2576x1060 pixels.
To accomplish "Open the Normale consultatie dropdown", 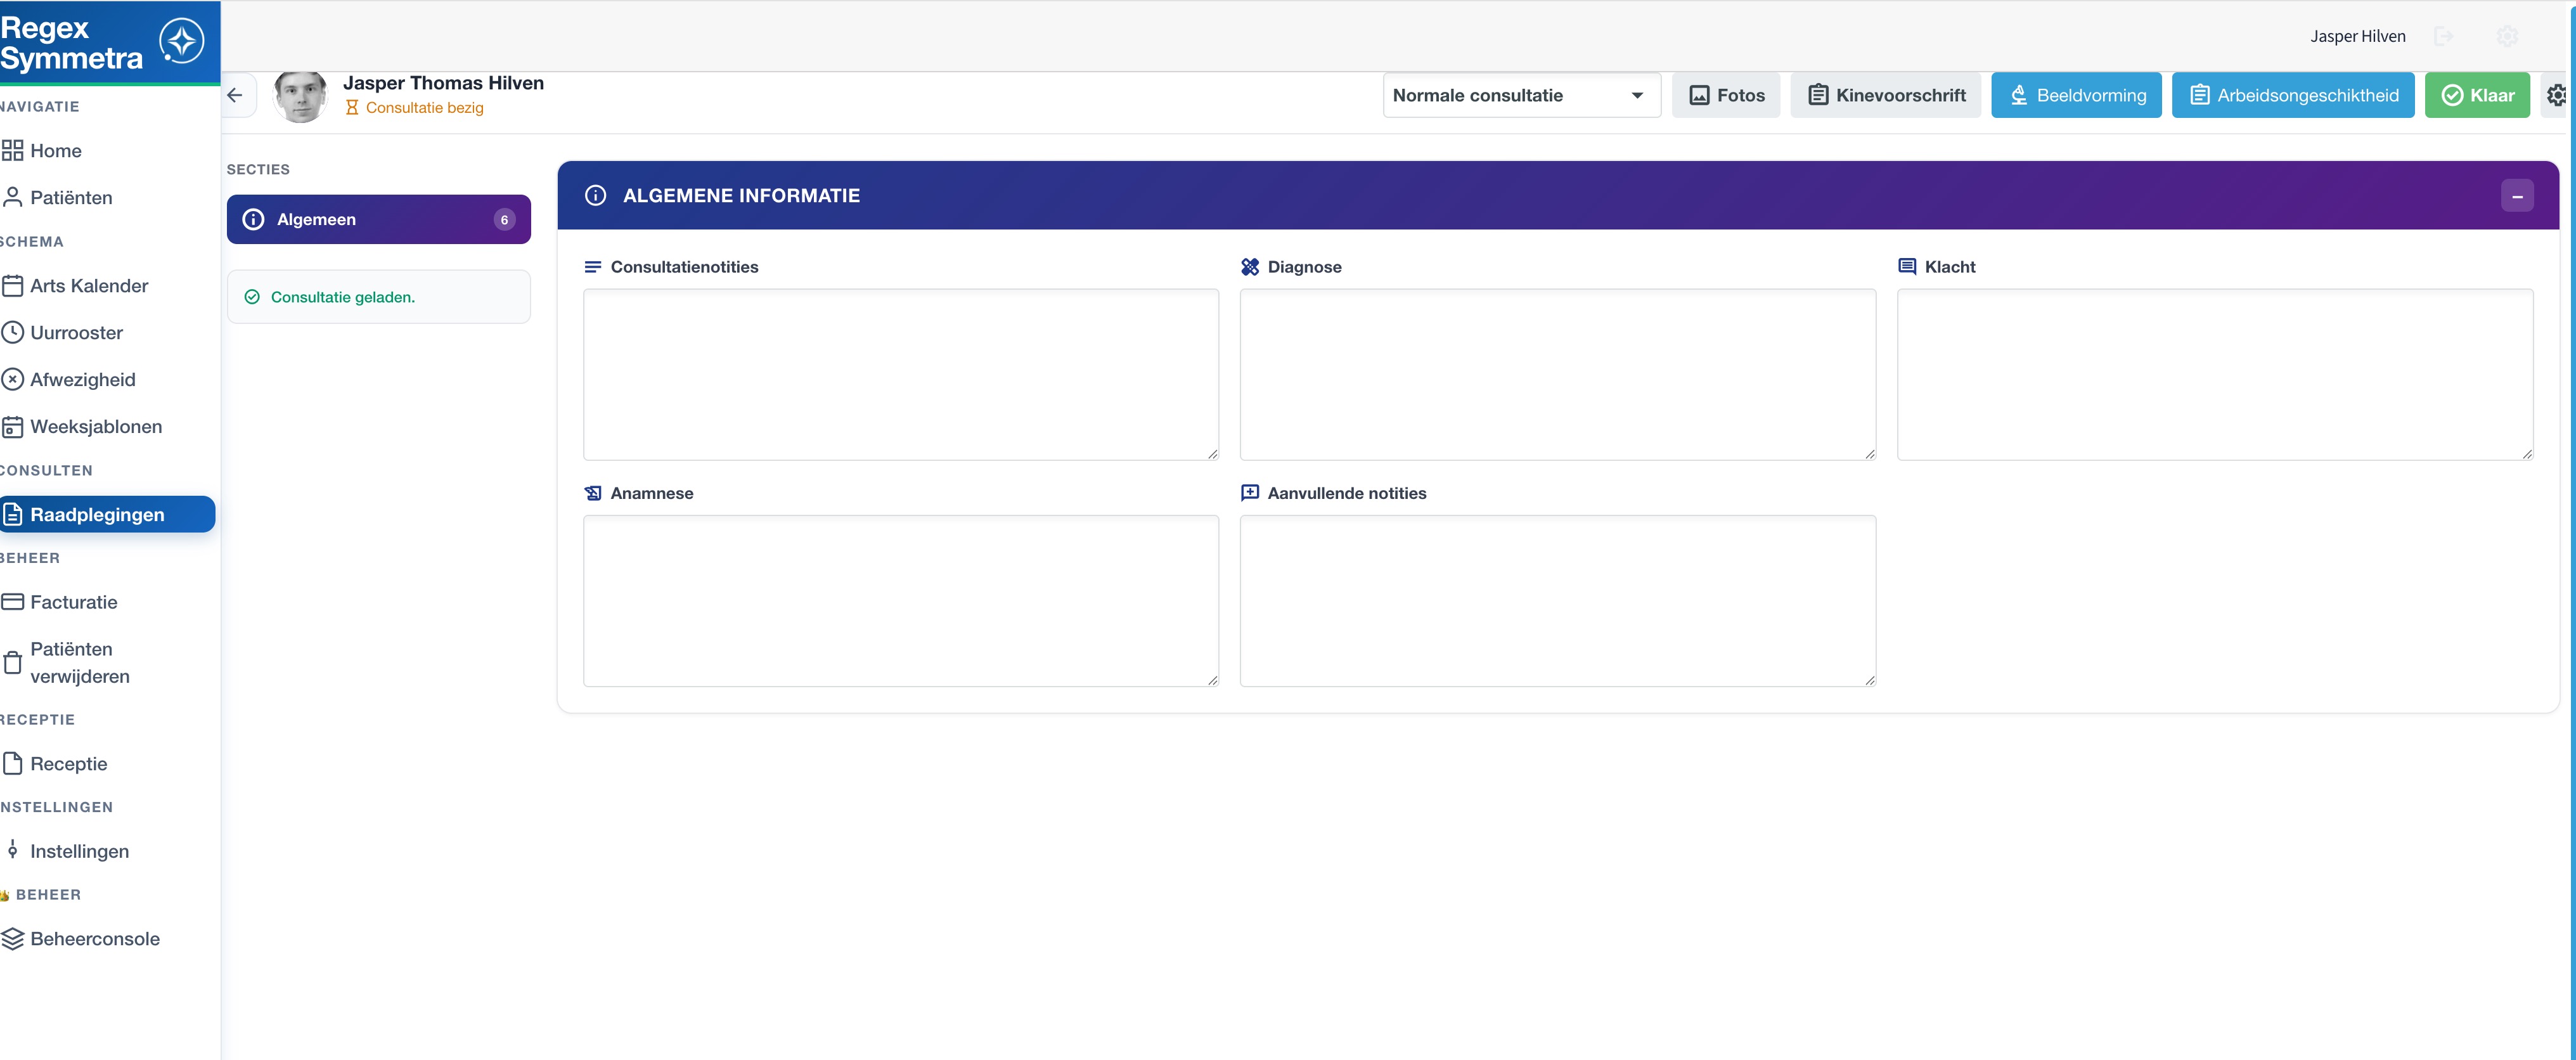I will pos(1521,95).
